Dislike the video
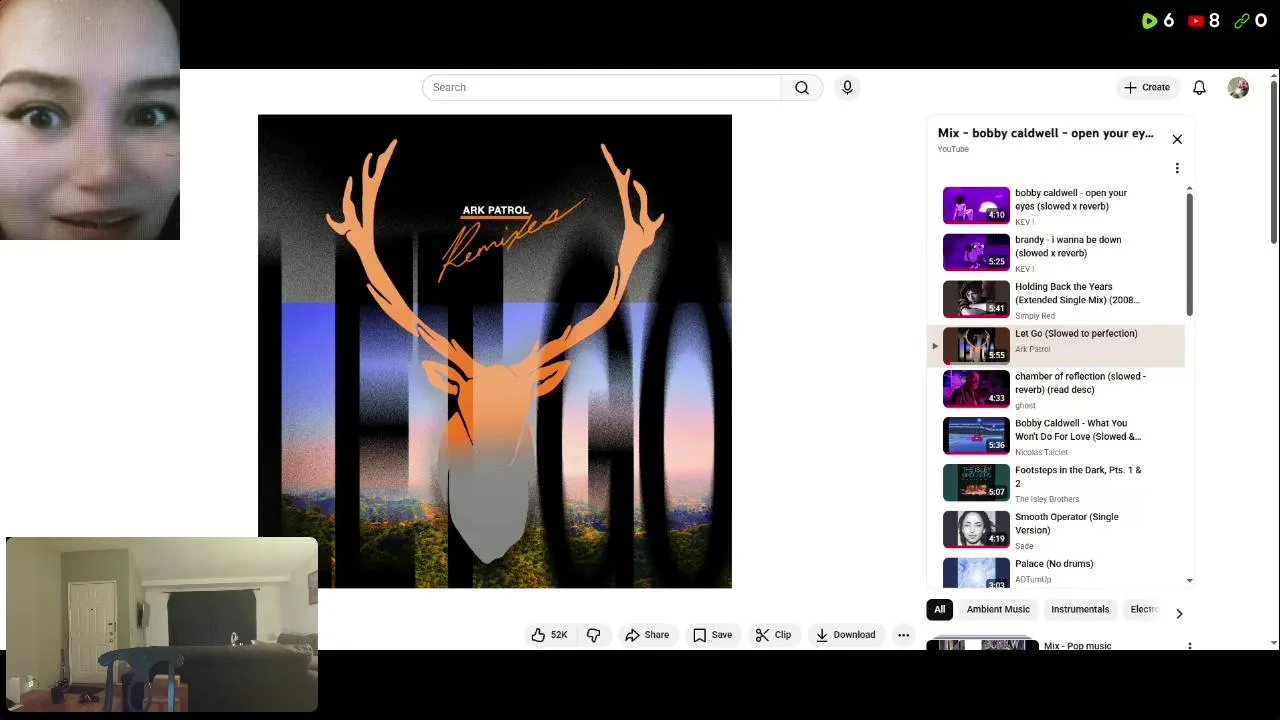Image resolution: width=1280 pixels, height=720 pixels. pos(594,635)
